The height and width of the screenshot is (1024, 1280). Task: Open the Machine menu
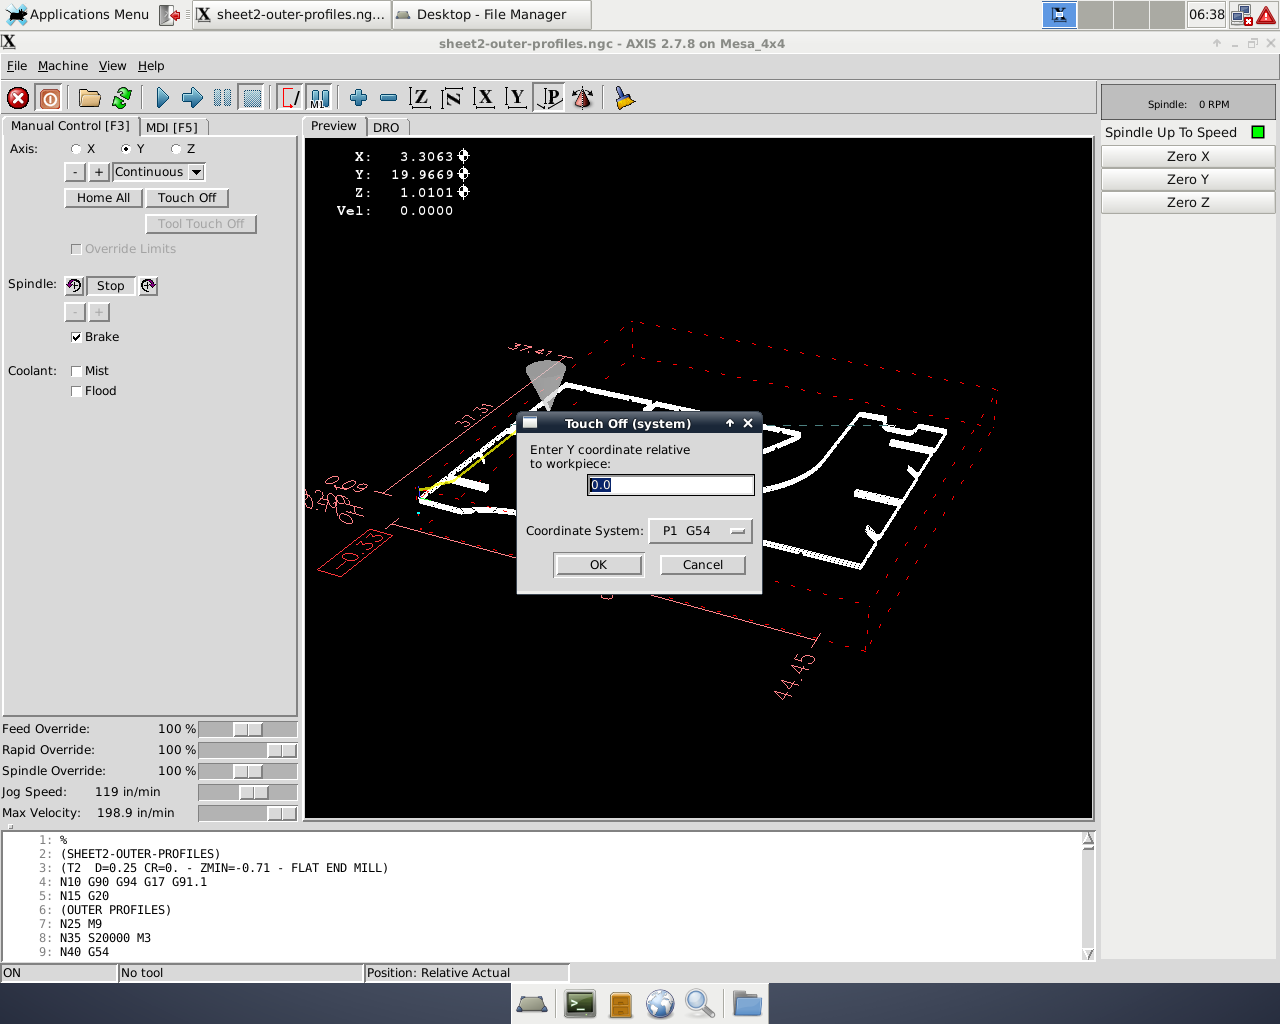63,66
